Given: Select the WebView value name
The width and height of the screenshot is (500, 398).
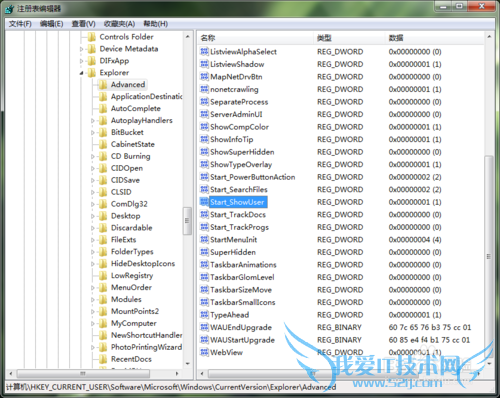Looking at the screenshot, I should (x=226, y=352).
